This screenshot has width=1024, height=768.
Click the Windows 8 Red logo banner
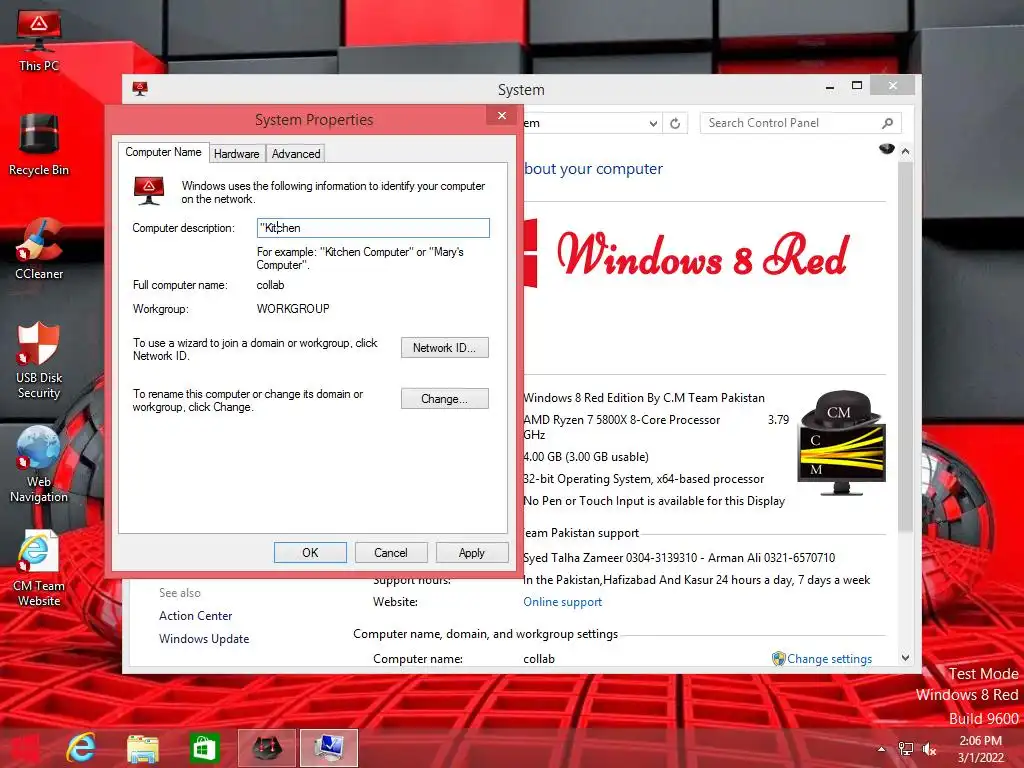[x=687, y=253]
